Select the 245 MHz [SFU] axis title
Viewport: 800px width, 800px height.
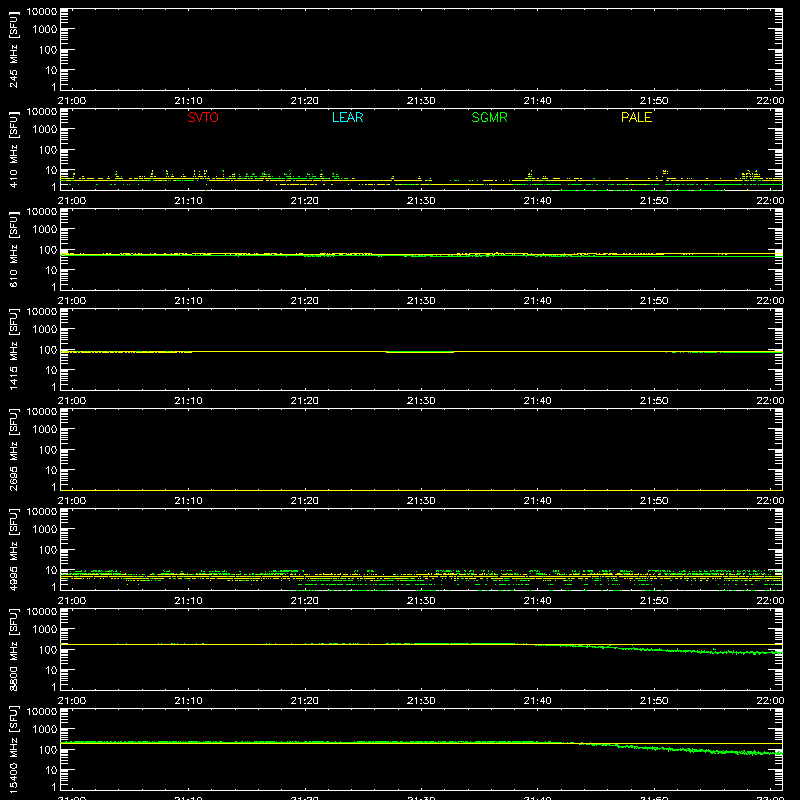[14, 49]
